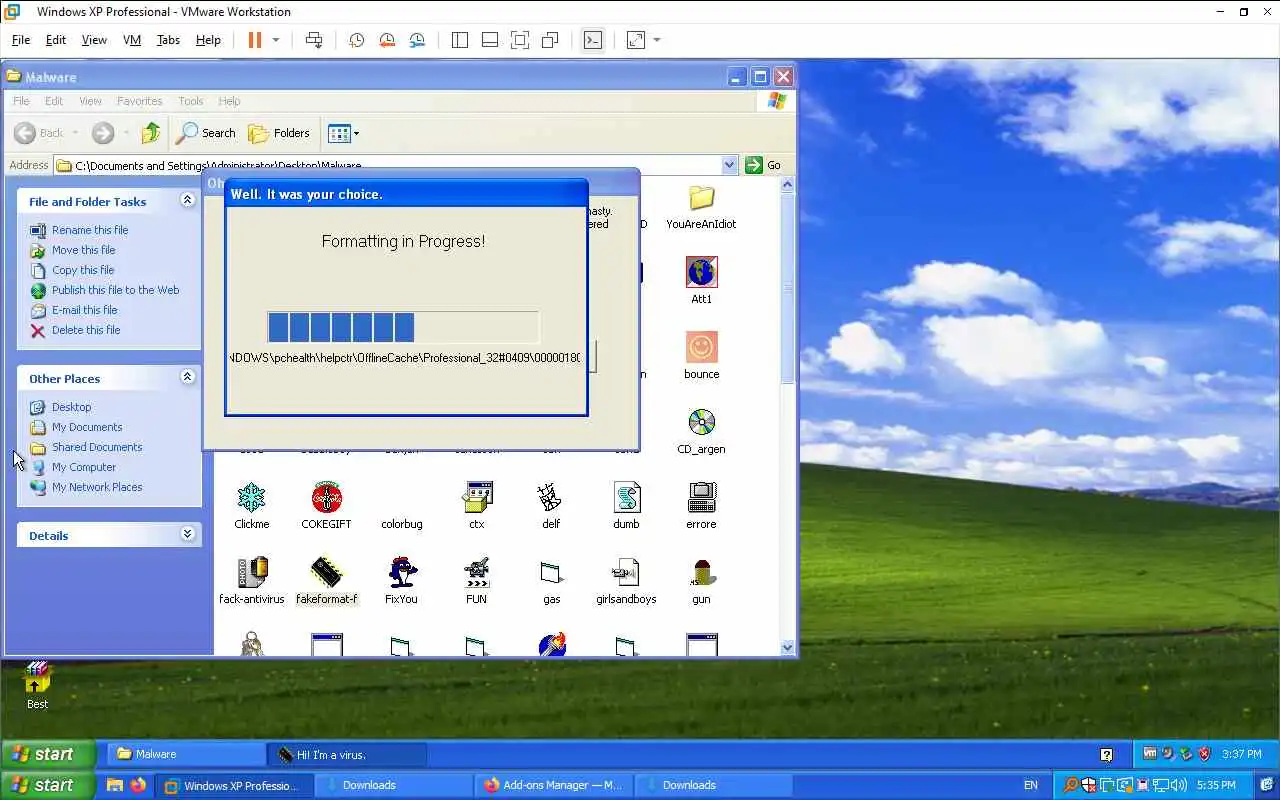Open the address bar dropdown arrow

coord(729,165)
